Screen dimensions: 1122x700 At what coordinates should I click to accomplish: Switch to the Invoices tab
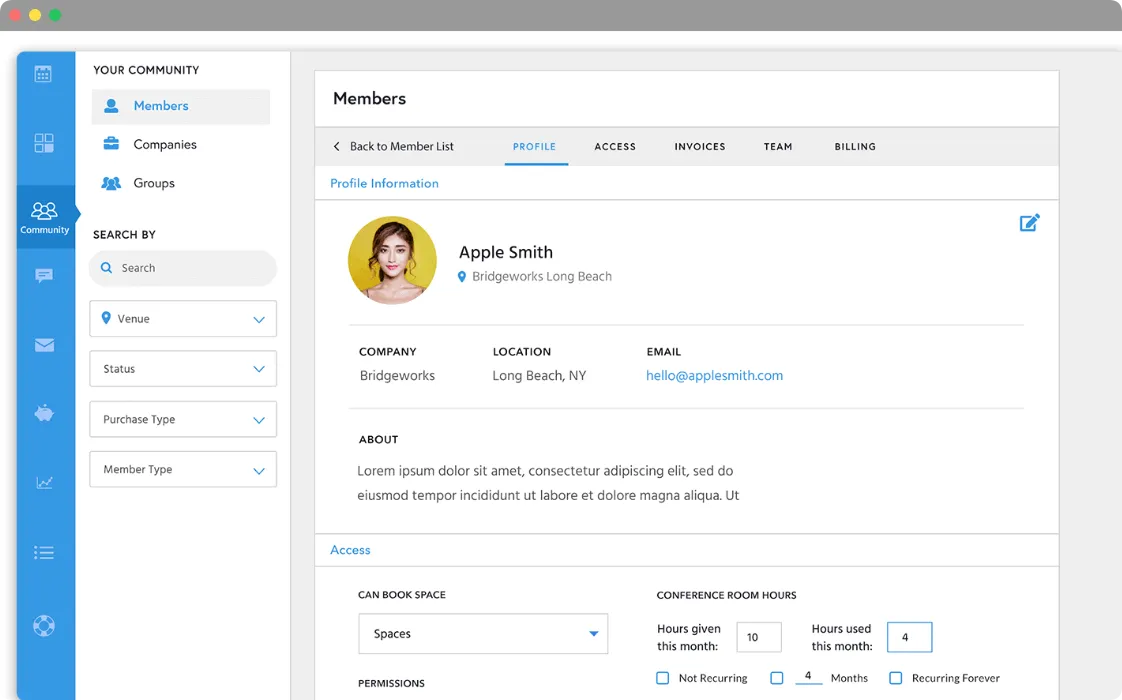click(700, 146)
